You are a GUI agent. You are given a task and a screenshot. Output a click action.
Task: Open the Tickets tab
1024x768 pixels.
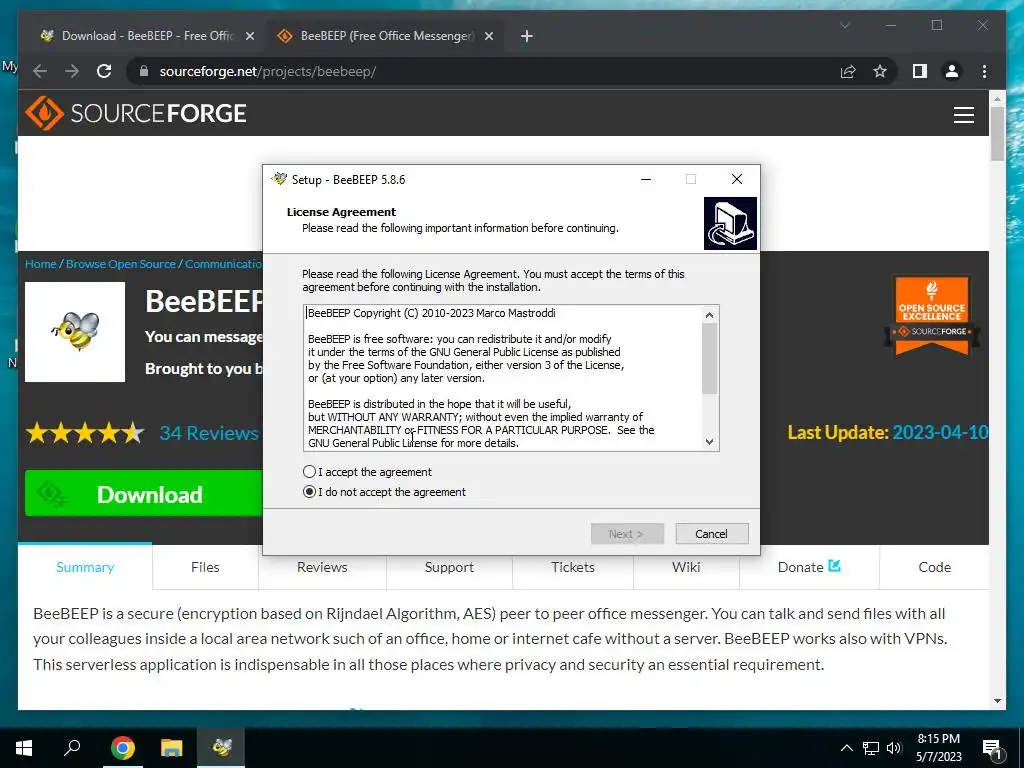coord(573,567)
